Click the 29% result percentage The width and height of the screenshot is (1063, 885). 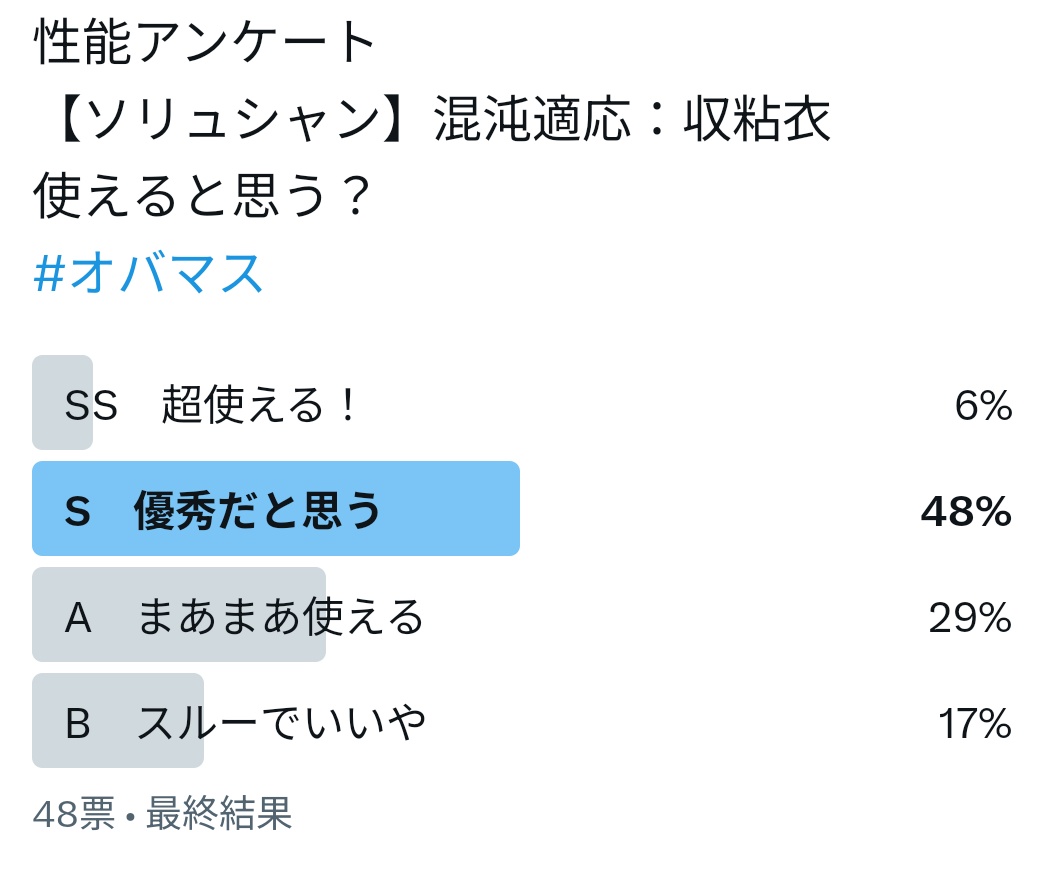[x=969, y=618]
